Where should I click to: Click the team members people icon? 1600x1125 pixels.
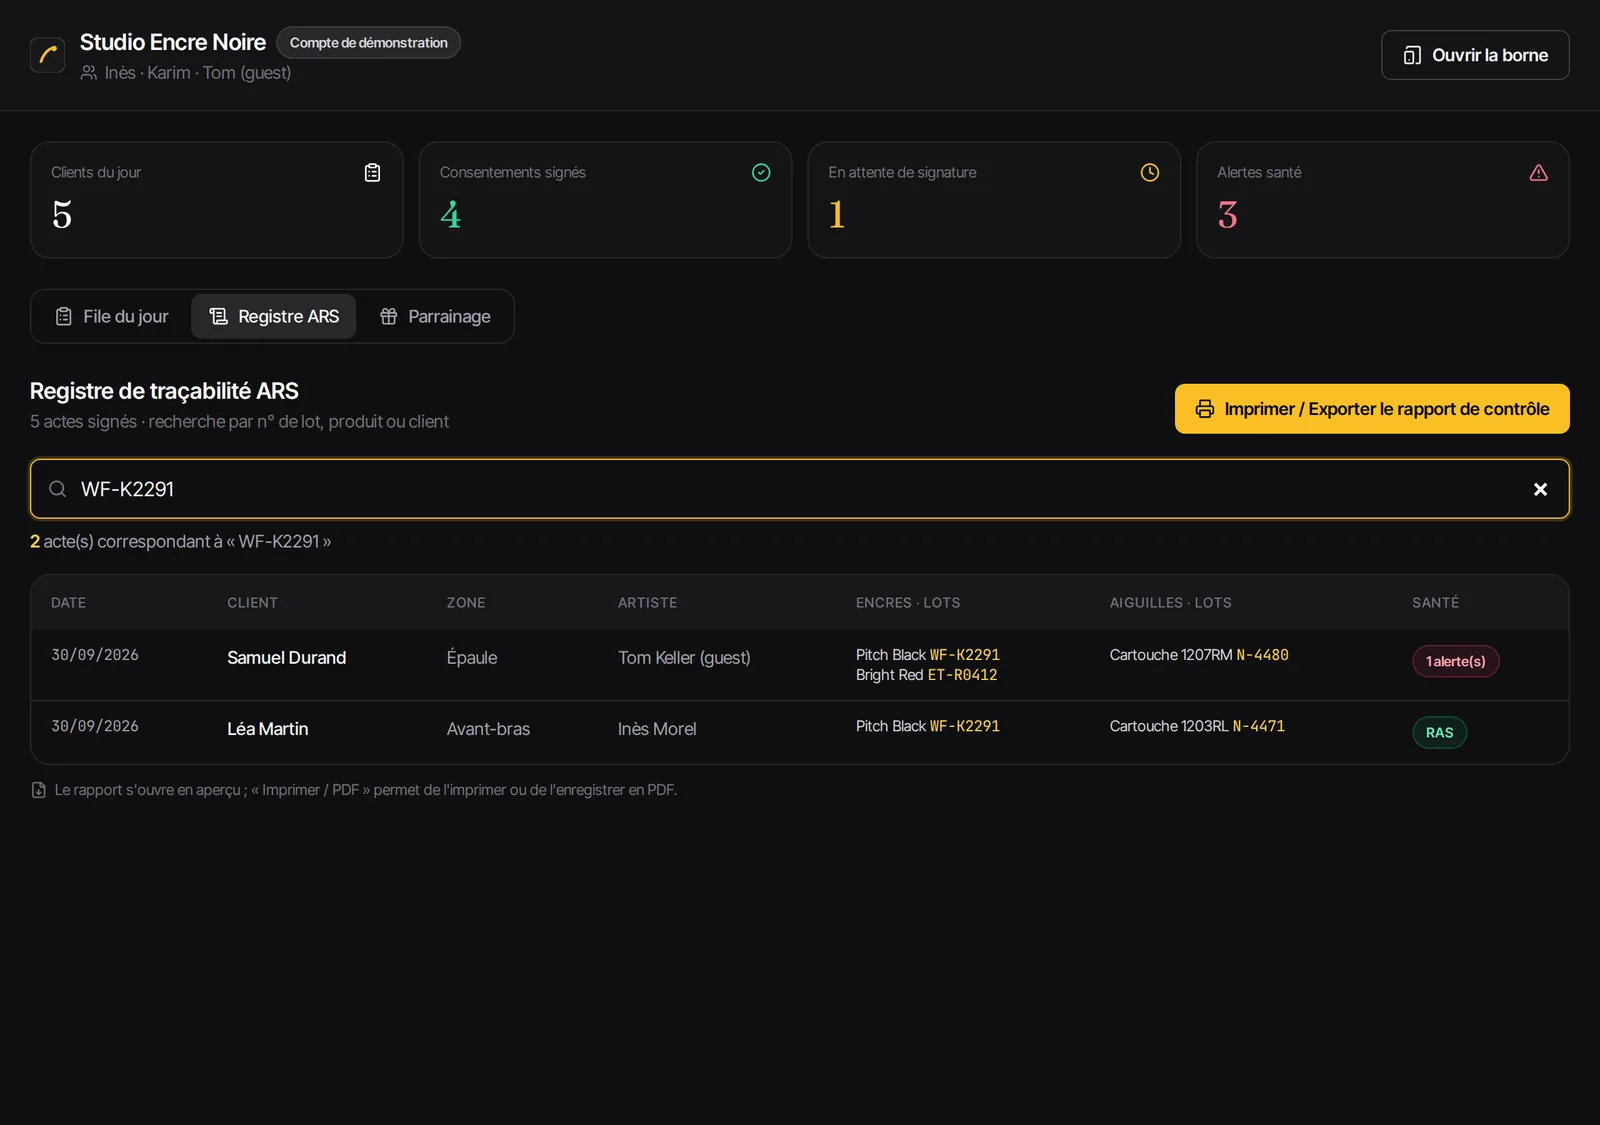click(89, 73)
